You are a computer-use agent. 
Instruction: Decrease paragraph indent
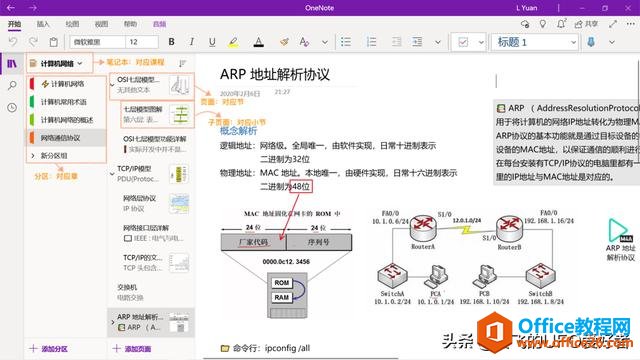tap(396, 42)
